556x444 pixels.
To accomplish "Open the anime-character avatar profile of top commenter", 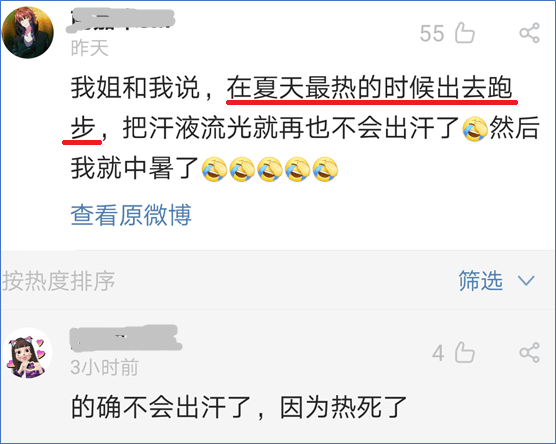I will (28, 33).
